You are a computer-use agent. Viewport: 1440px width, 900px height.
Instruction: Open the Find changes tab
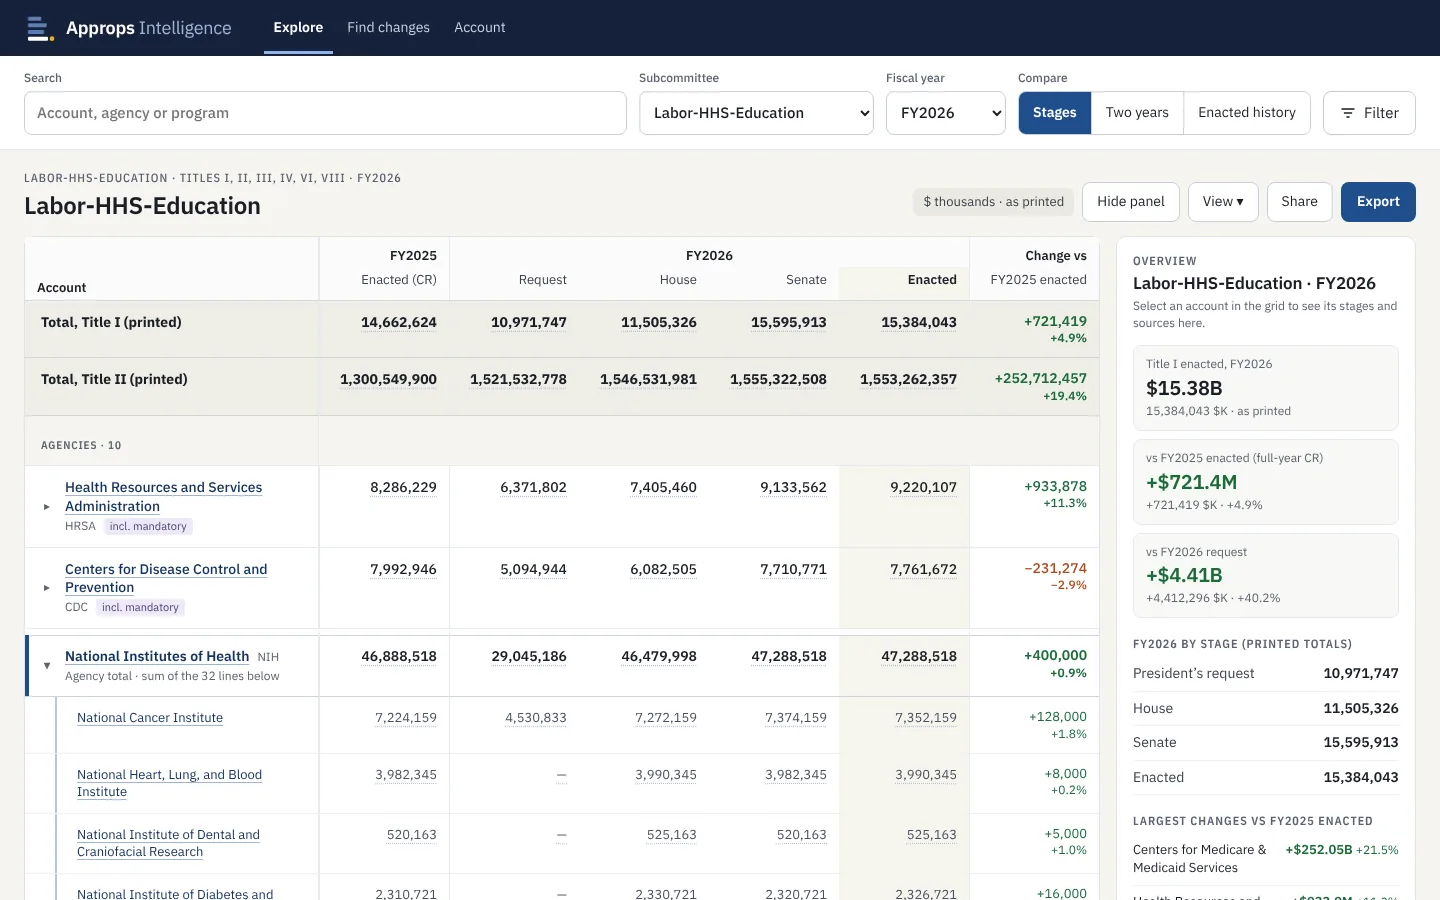pos(388,28)
